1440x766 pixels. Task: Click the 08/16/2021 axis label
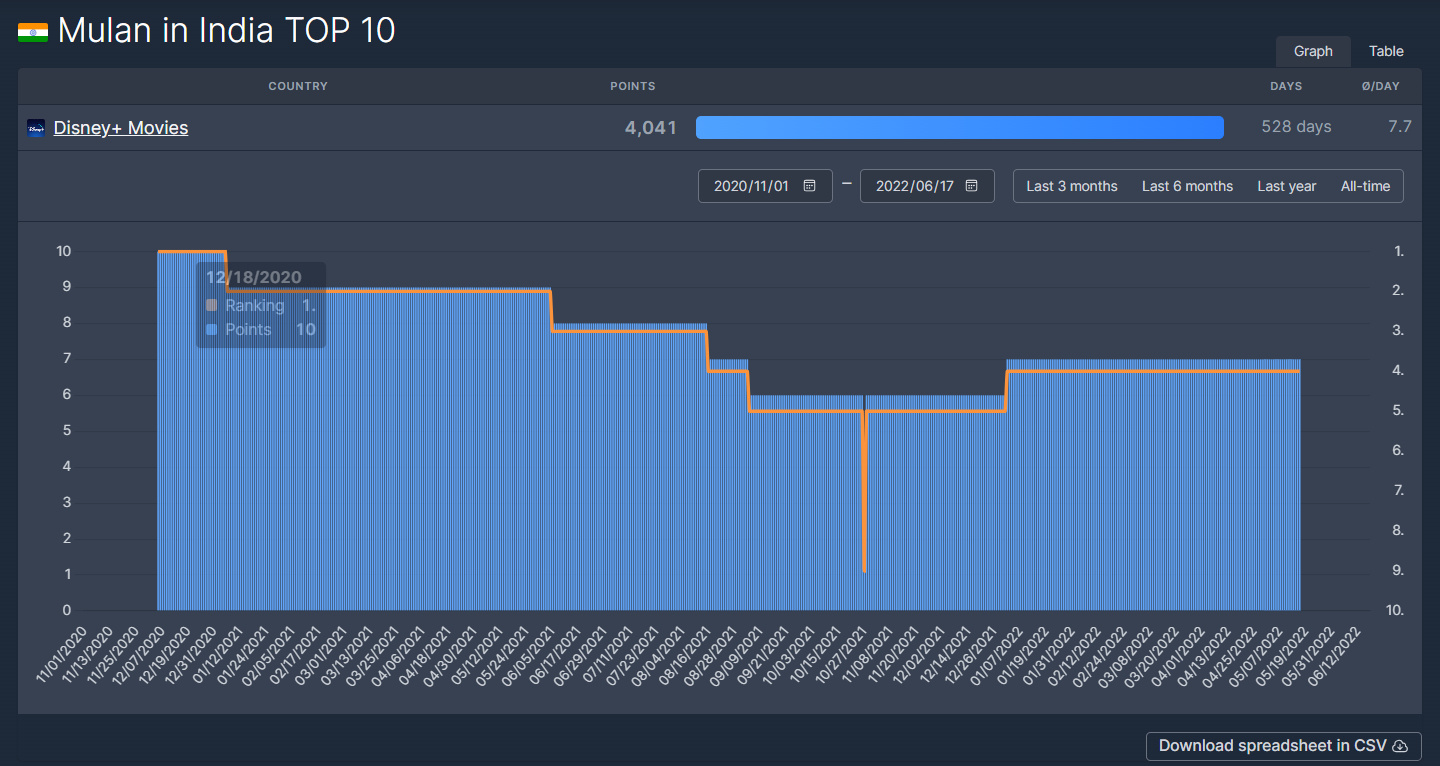coord(685,655)
